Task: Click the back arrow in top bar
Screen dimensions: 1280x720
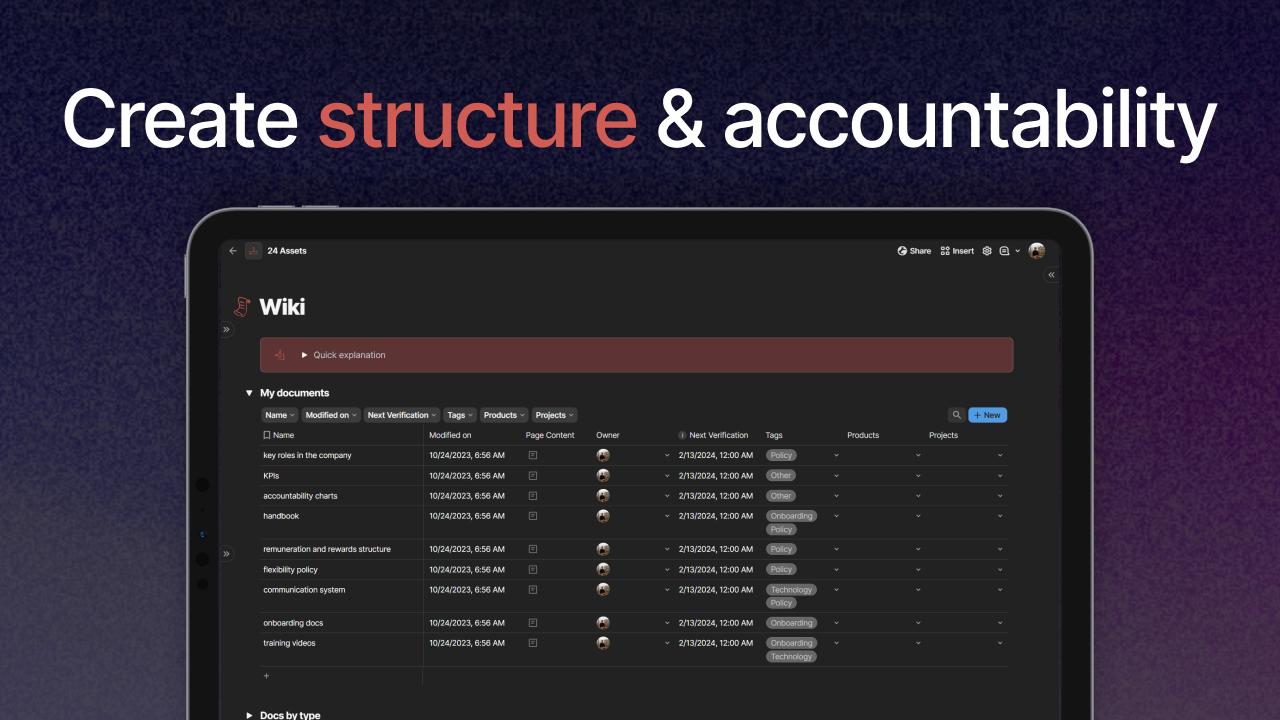Action: coord(233,251)
